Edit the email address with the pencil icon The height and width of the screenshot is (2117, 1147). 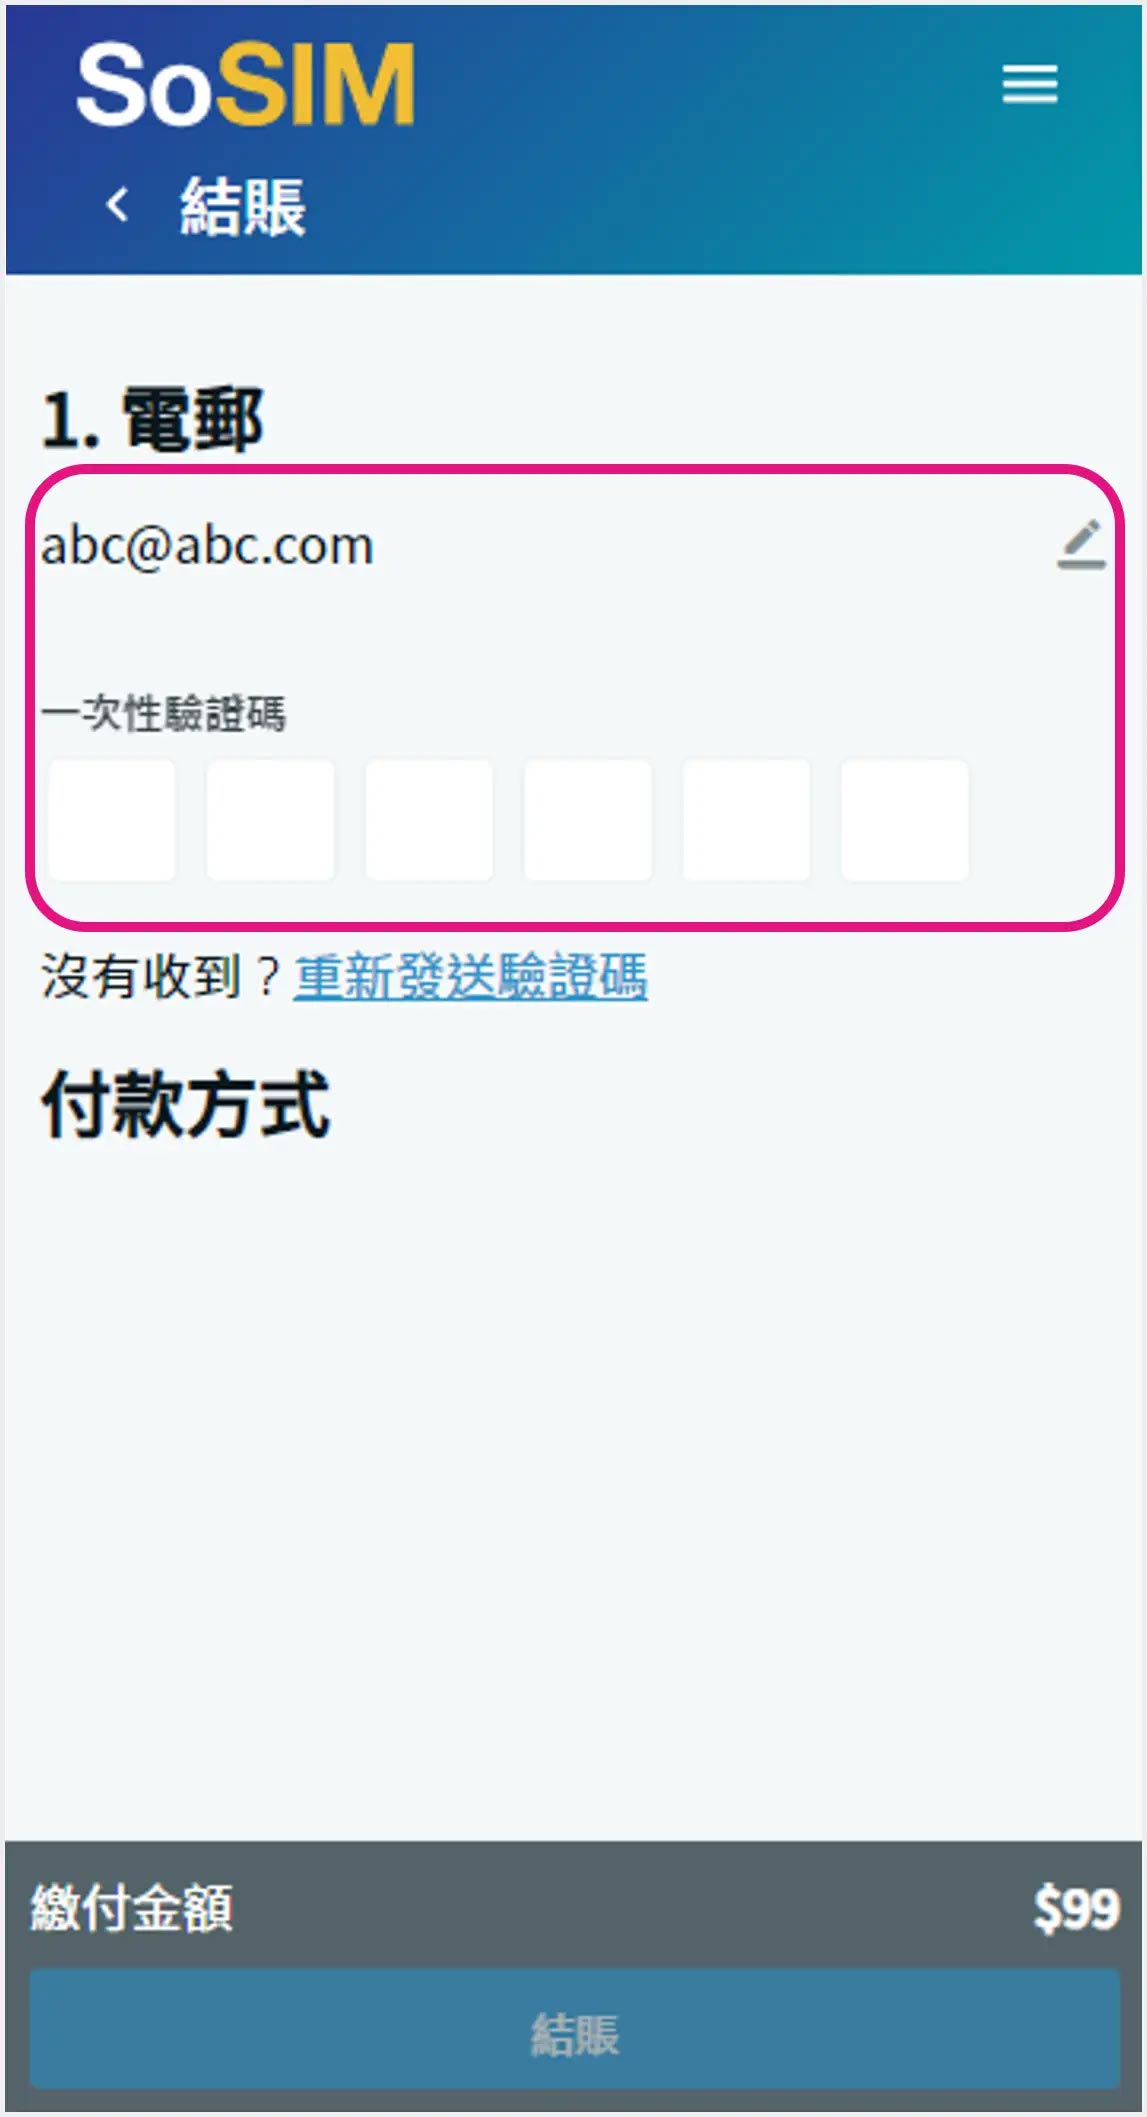pyautogui.click(x=1081, y=545)
